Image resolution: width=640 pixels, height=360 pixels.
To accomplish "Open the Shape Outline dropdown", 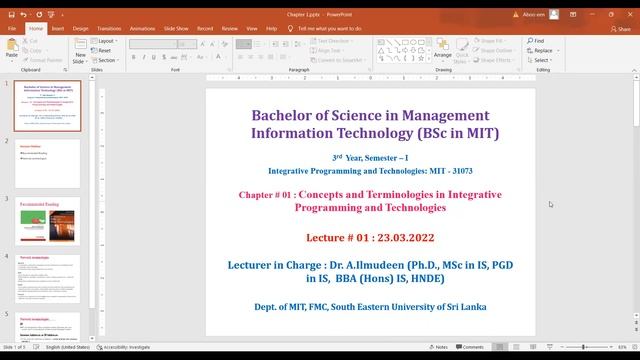I will (493, 51).
